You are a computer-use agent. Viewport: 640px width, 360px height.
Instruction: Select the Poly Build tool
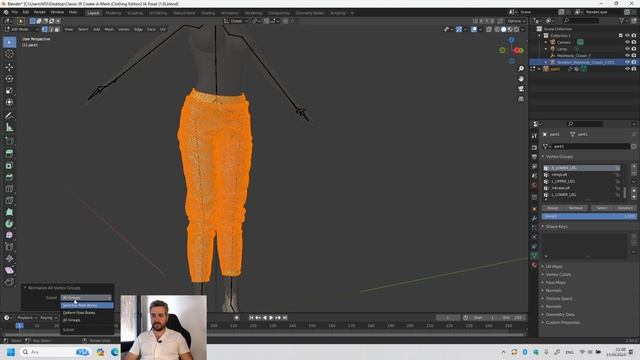(9, 212)
